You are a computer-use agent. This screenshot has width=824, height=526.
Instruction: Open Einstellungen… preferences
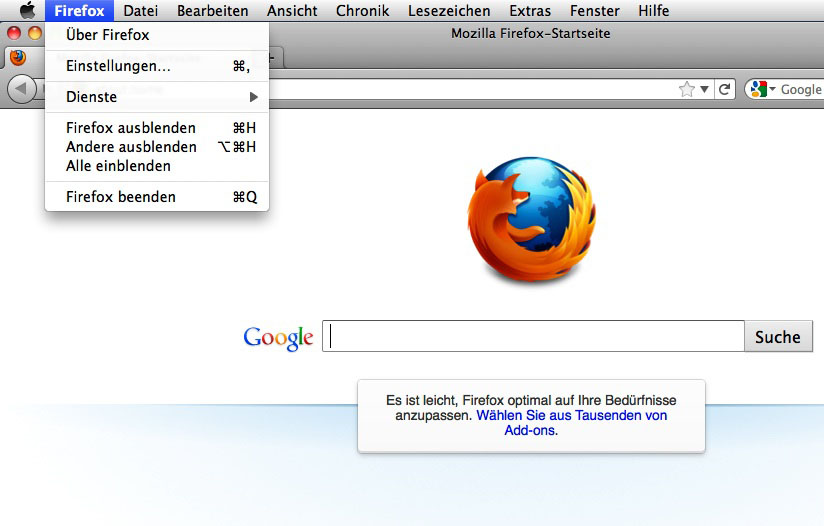(x=157, y=66)
